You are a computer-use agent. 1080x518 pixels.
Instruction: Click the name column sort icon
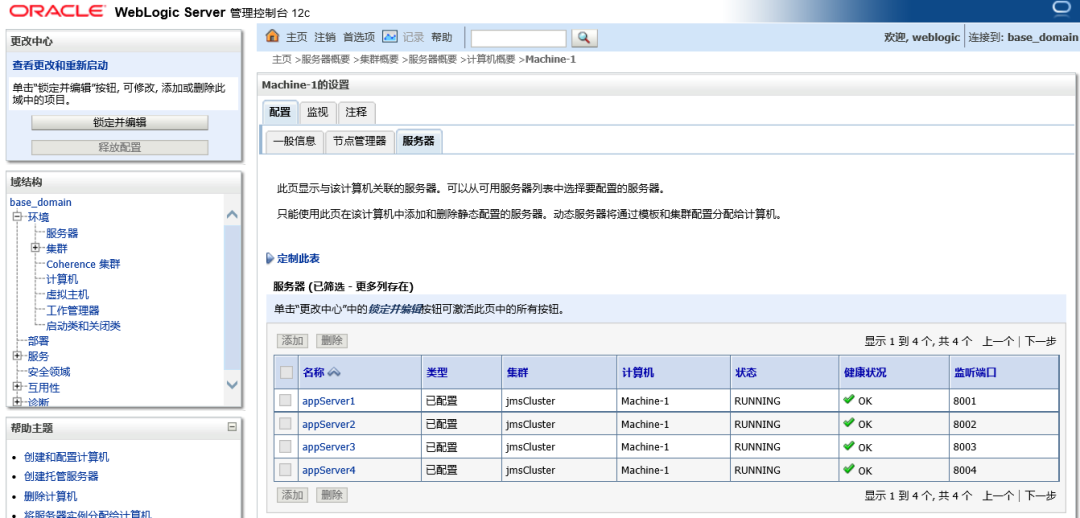(x=334, y=372)
